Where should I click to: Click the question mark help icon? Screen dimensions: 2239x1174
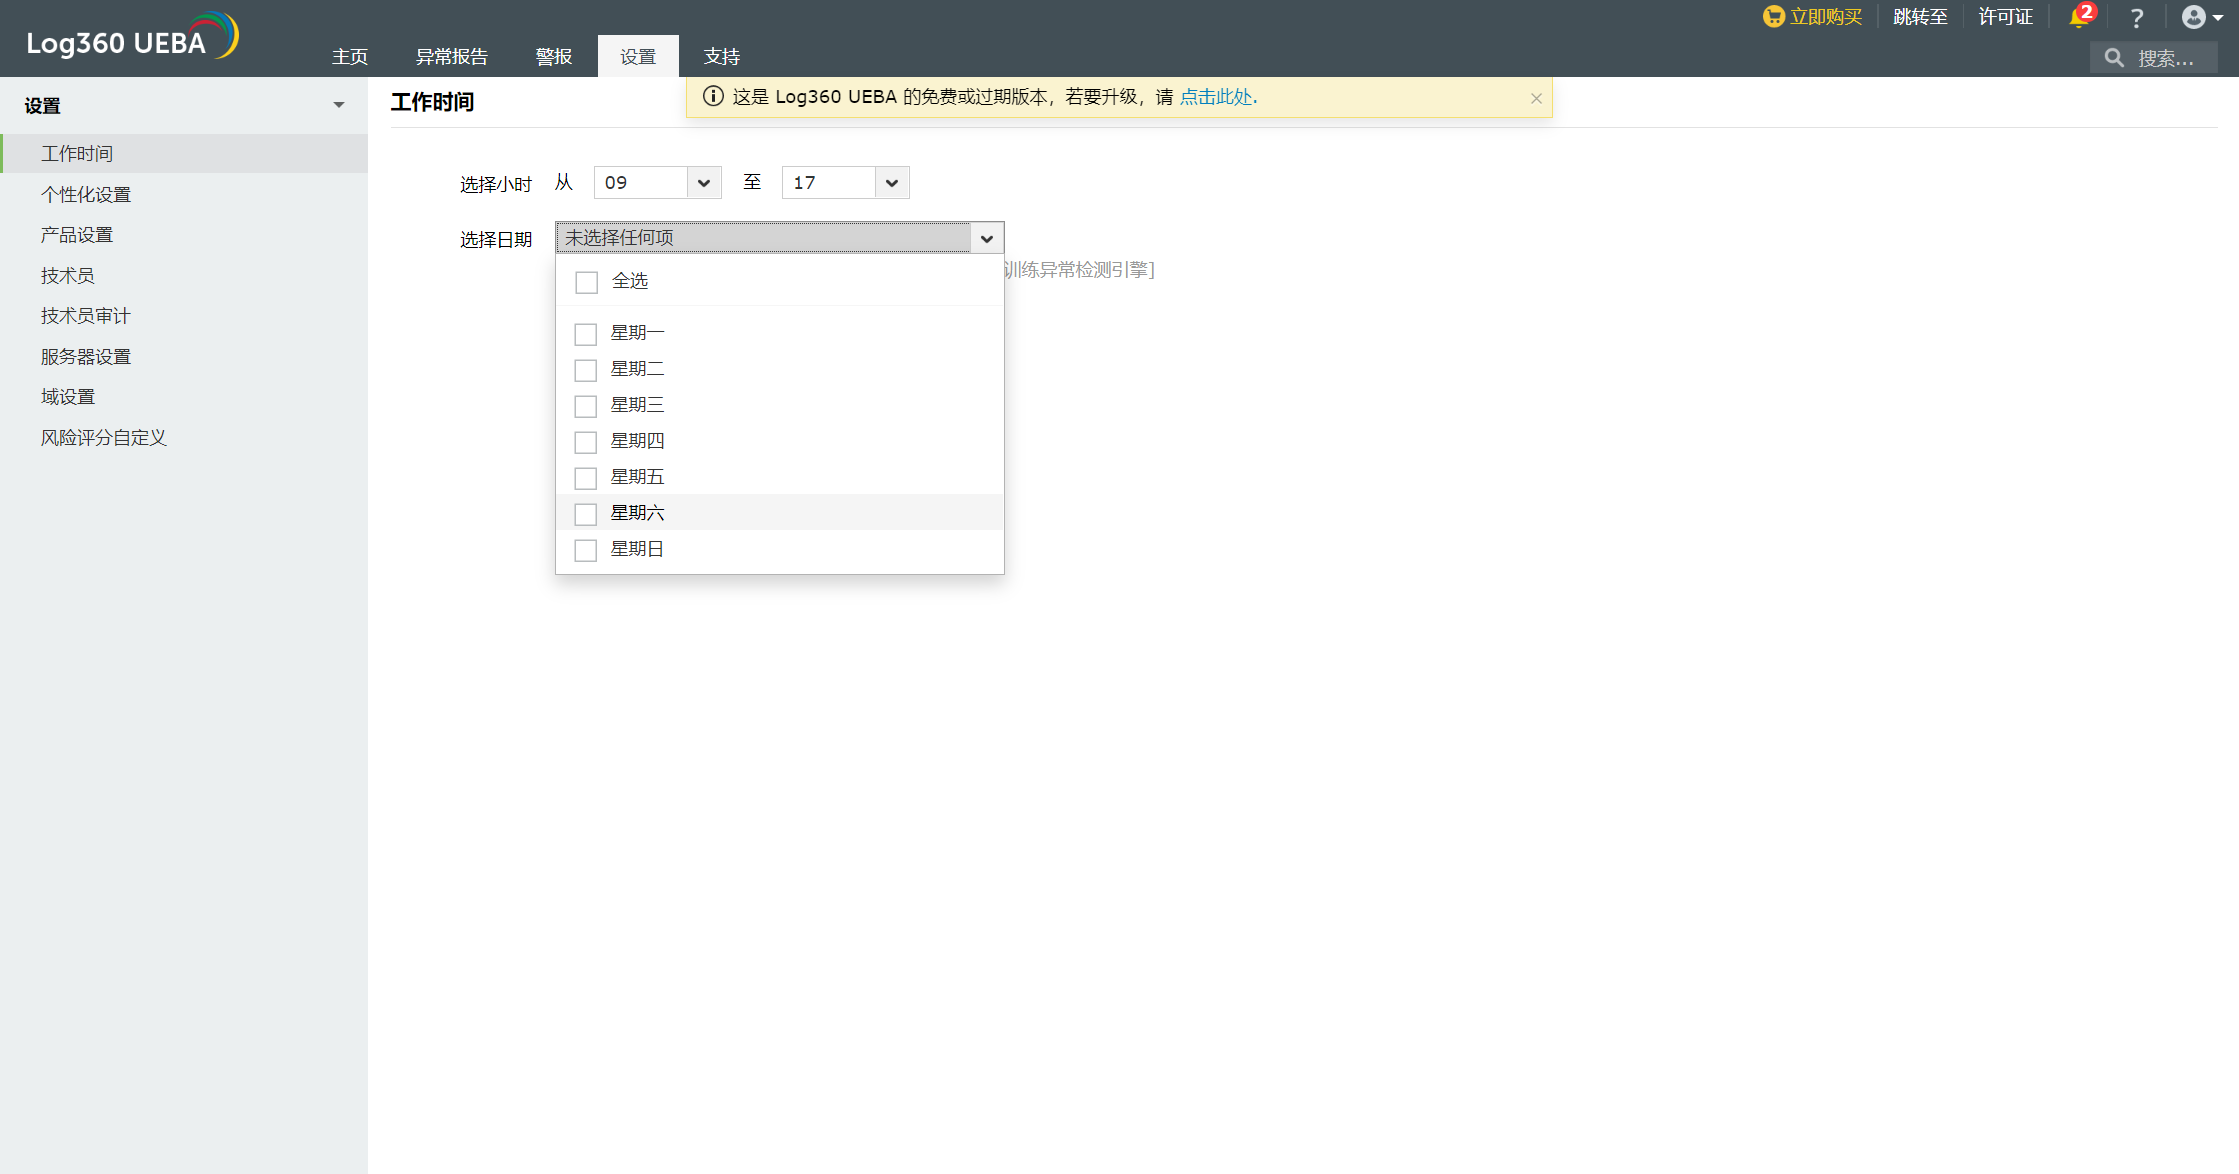(2136, 17)
